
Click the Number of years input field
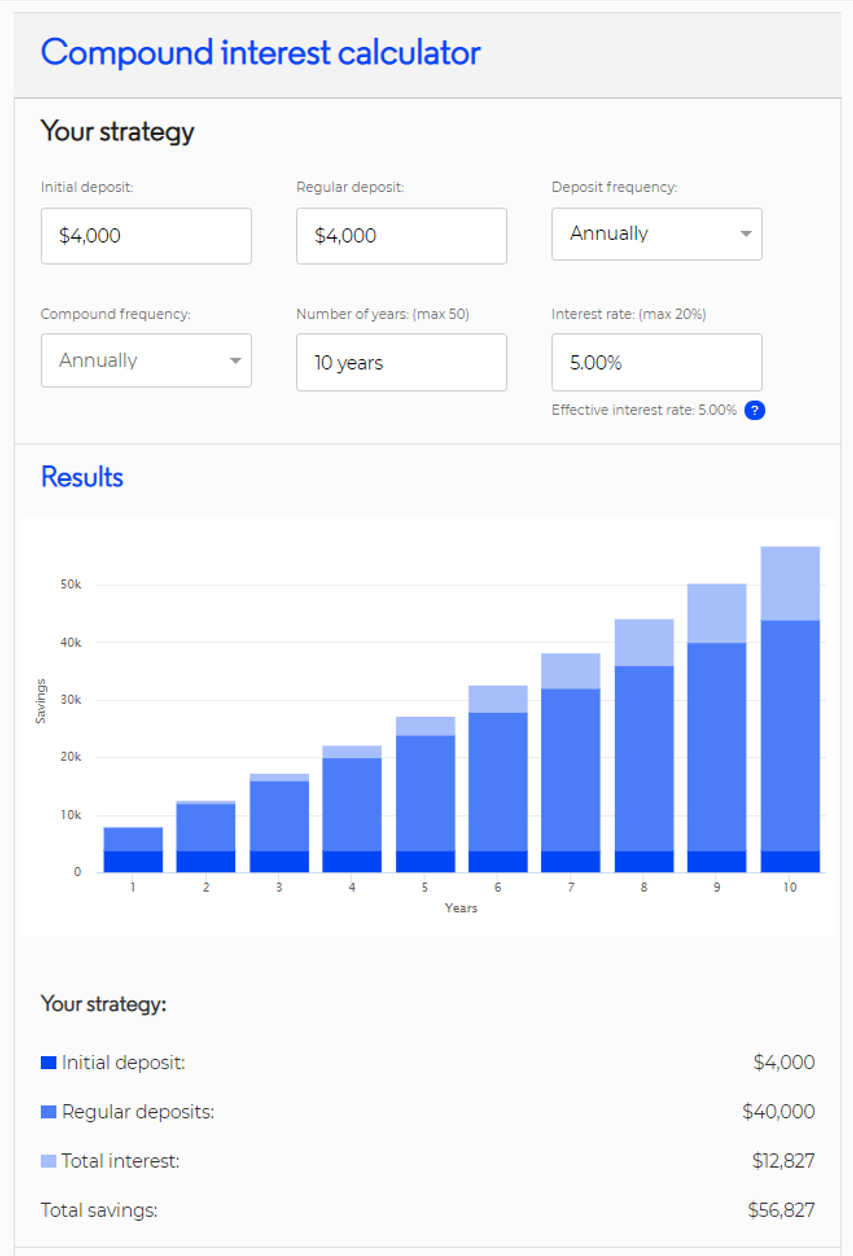click(x=401, y=362)
